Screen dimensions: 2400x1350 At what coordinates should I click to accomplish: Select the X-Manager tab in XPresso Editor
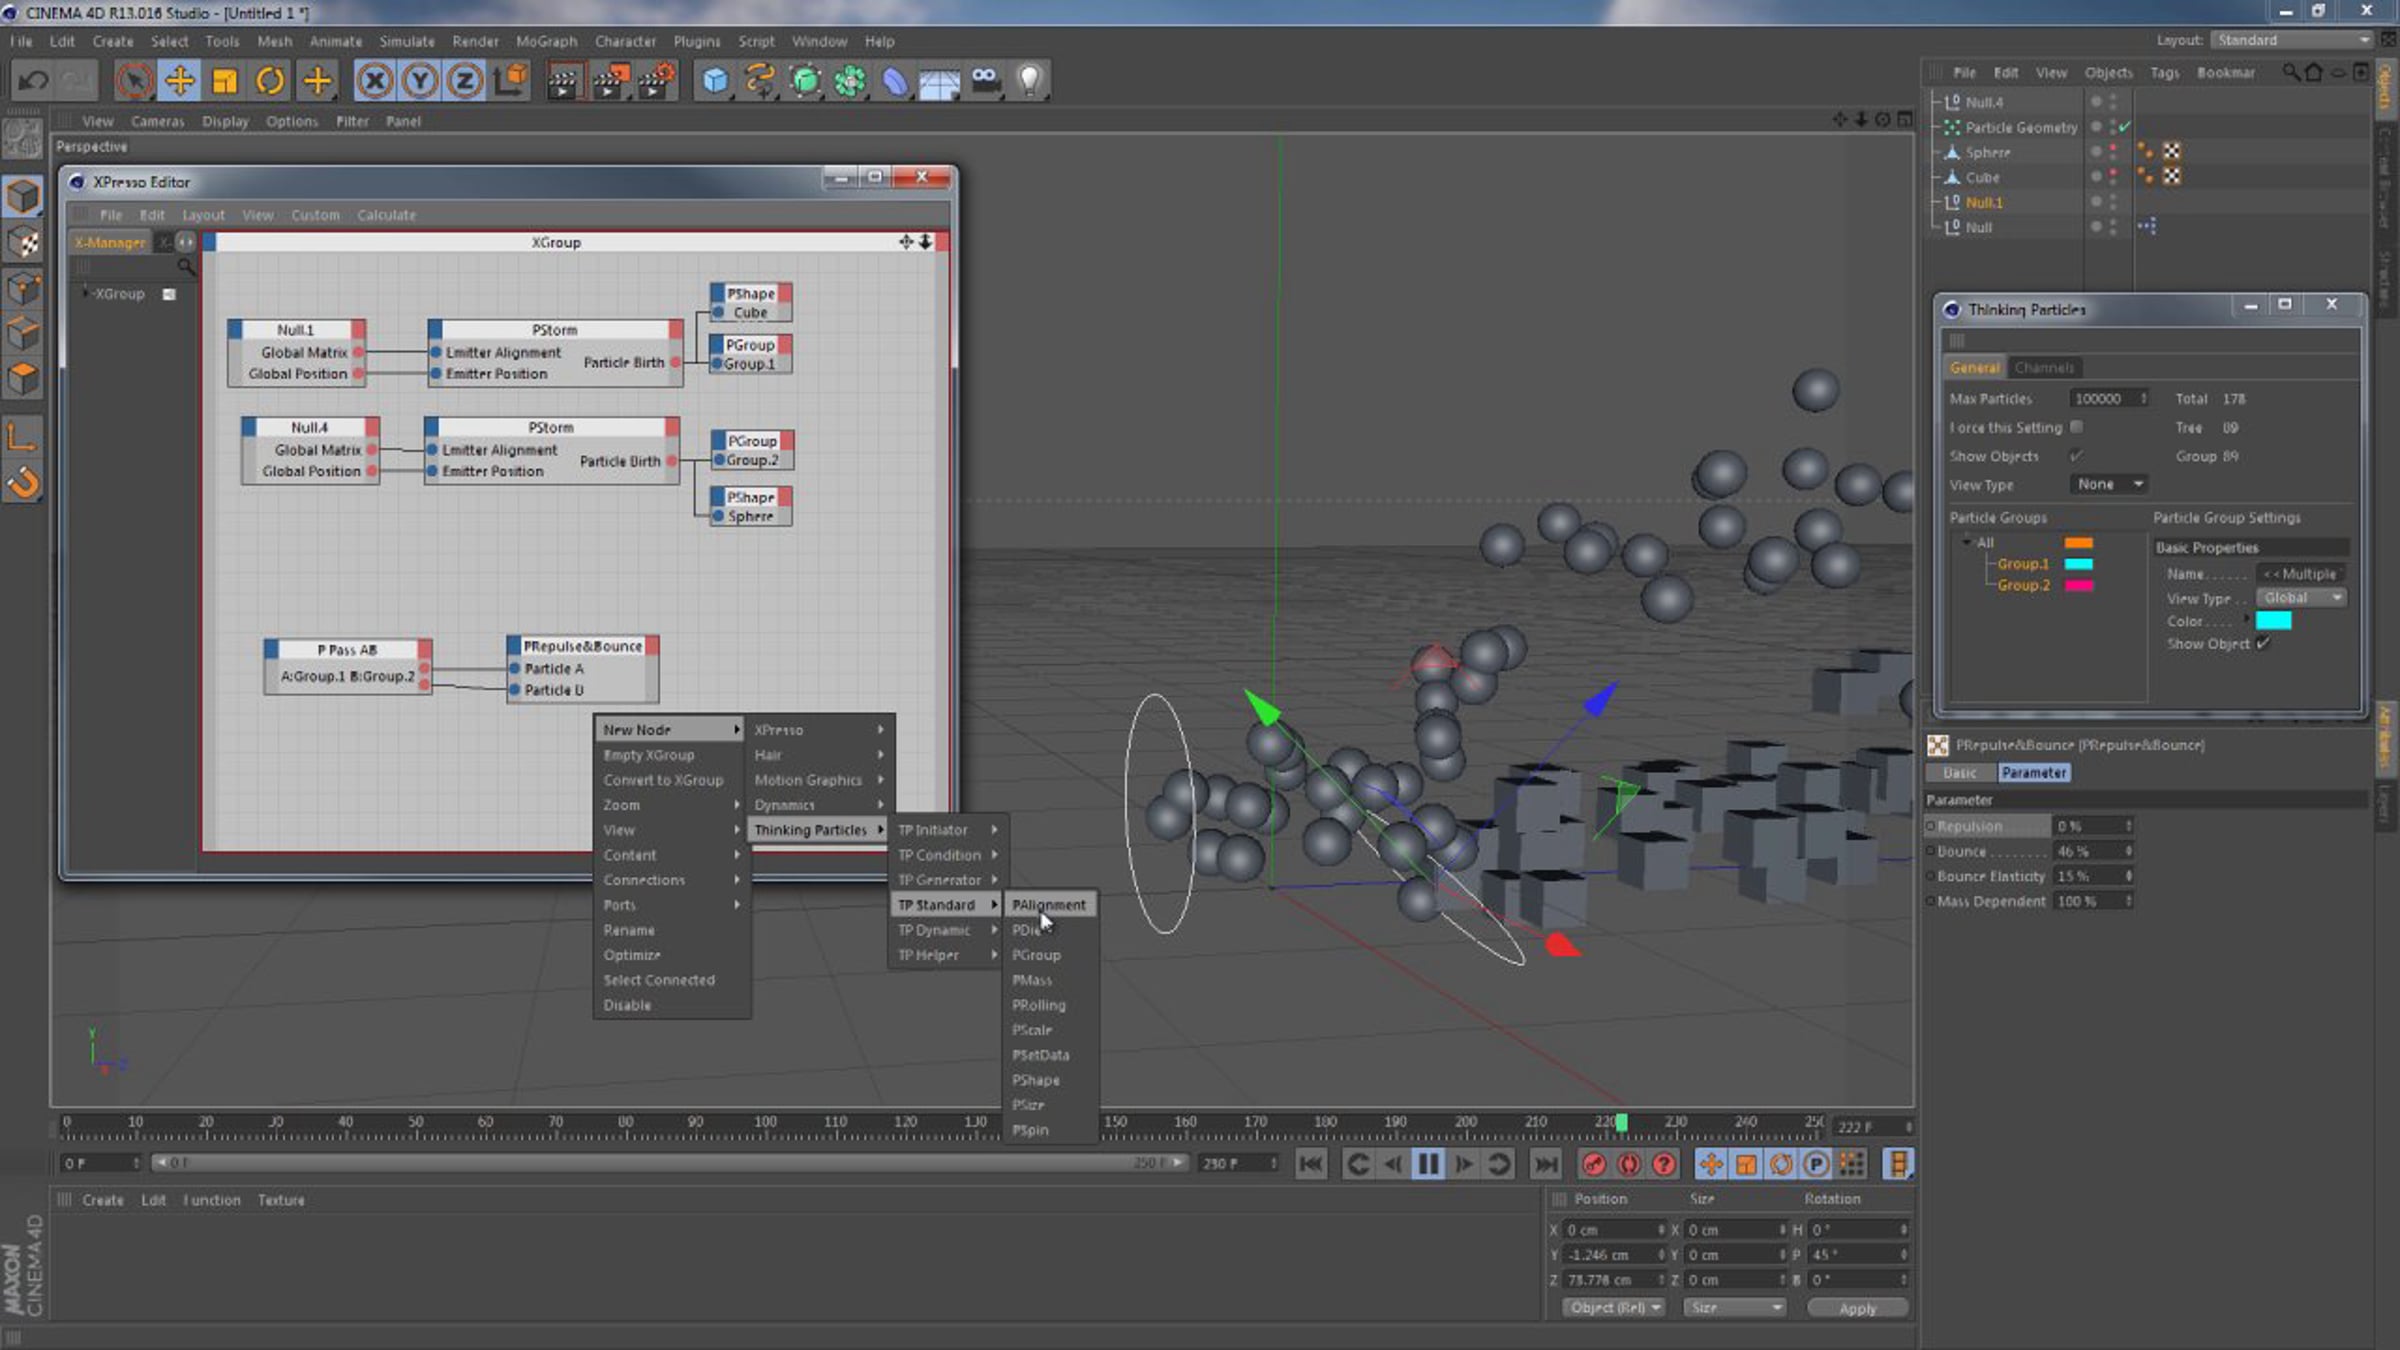pyautogui.click(x=110, y=242)
